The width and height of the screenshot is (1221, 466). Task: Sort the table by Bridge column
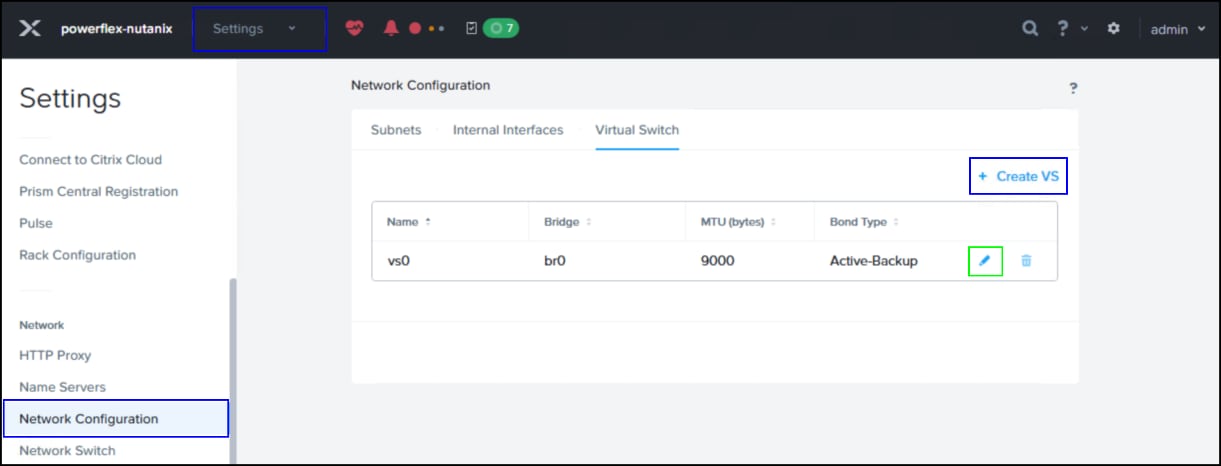pos(568,222)
